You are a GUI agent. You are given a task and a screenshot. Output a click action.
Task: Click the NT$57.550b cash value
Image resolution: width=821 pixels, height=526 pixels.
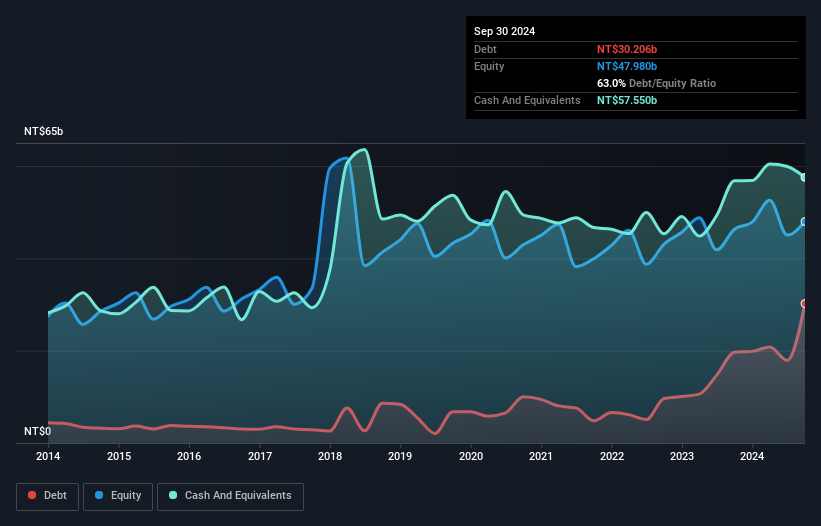tap(627, 100)
